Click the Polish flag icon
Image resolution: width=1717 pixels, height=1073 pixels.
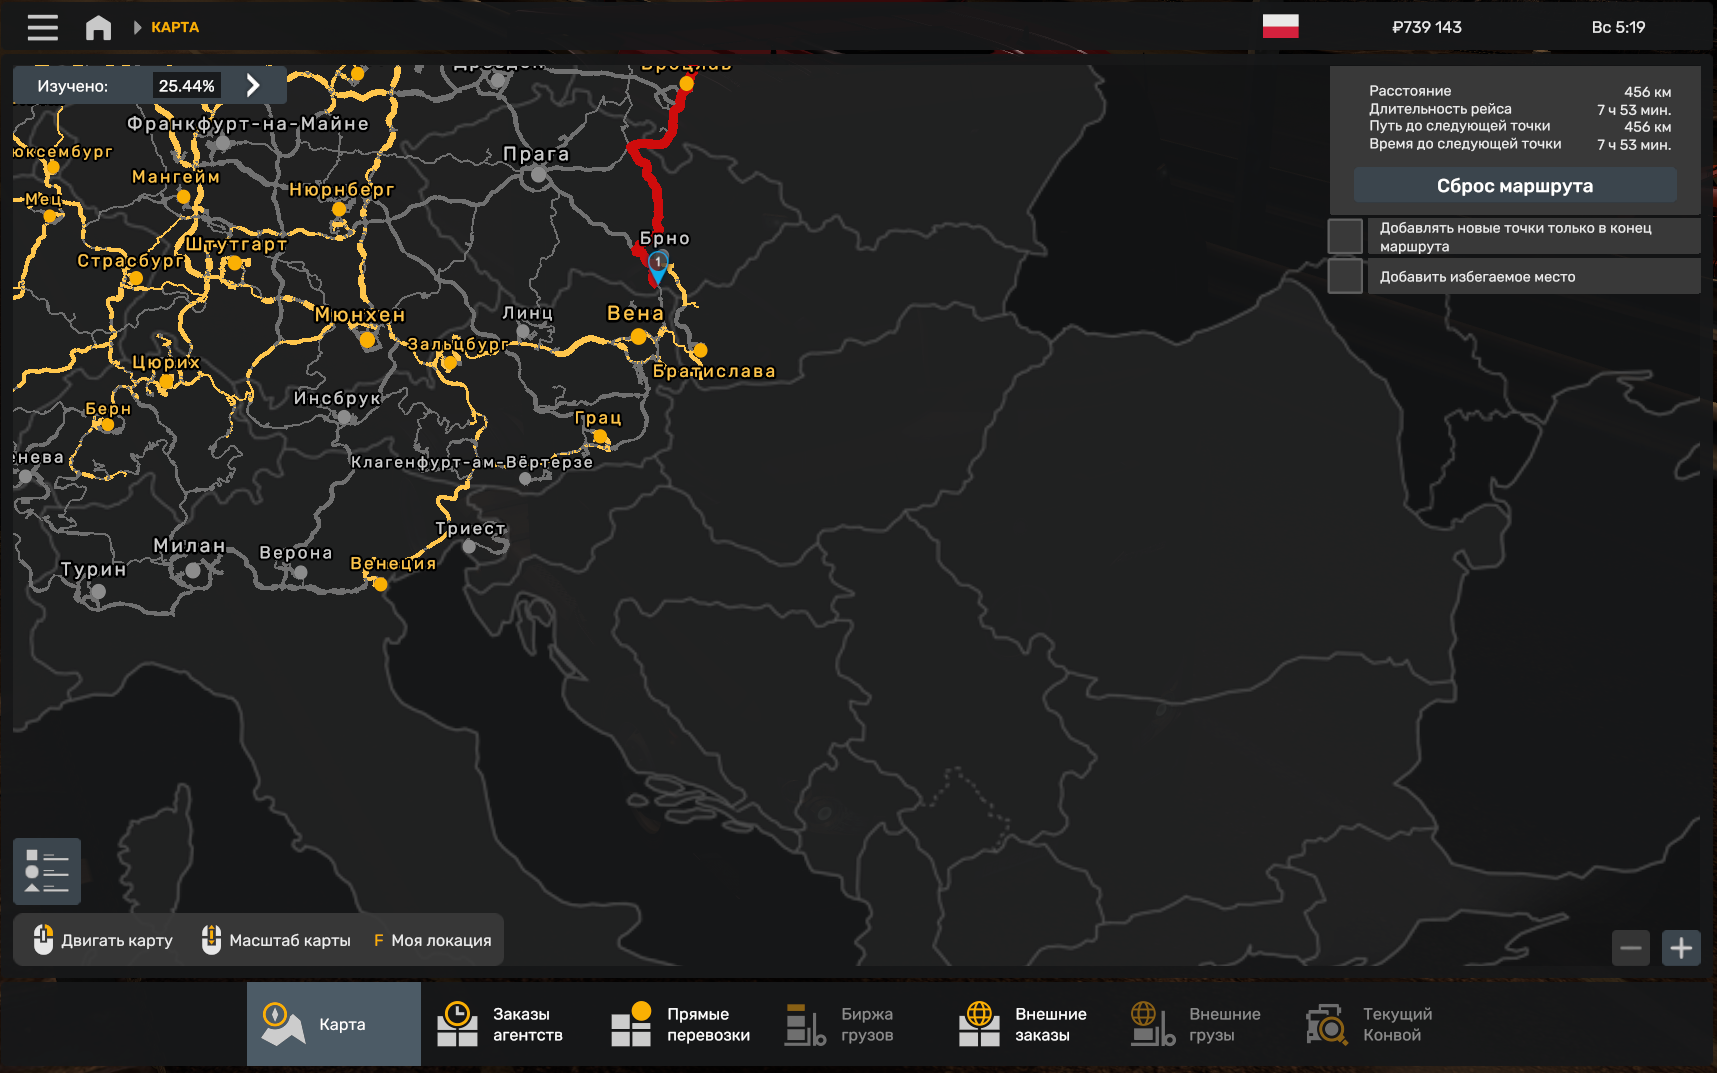[1280, 27]
